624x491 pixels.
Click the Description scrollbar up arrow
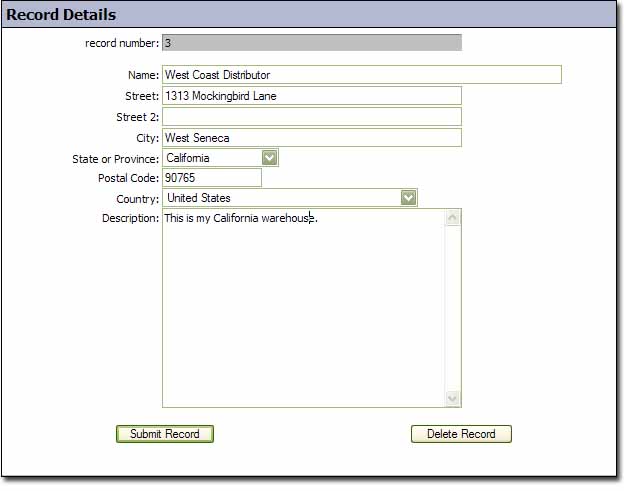pos(452,218)
